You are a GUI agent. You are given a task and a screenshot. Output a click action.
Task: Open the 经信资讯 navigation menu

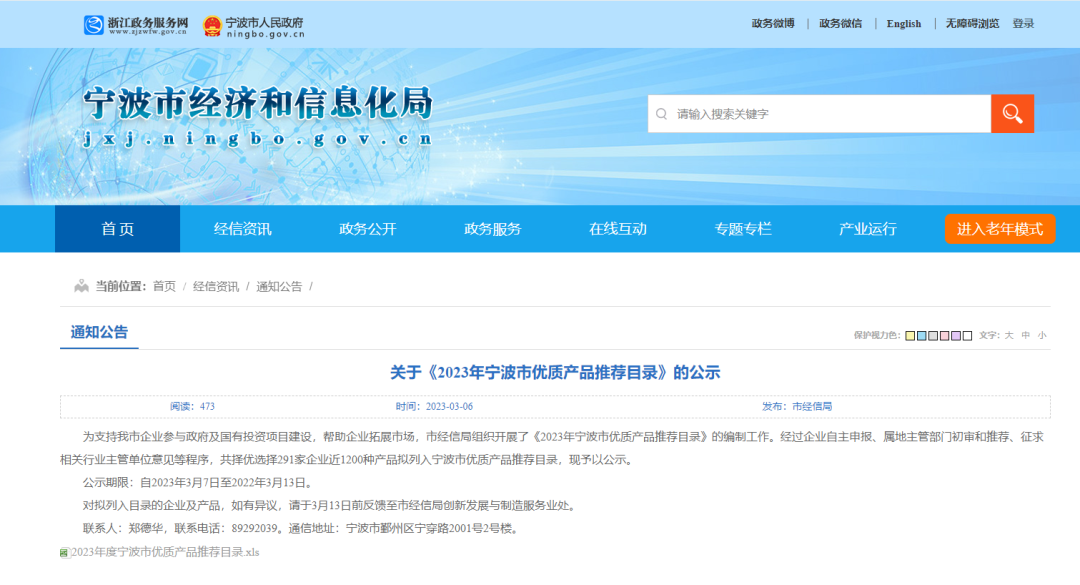(243, 229)
